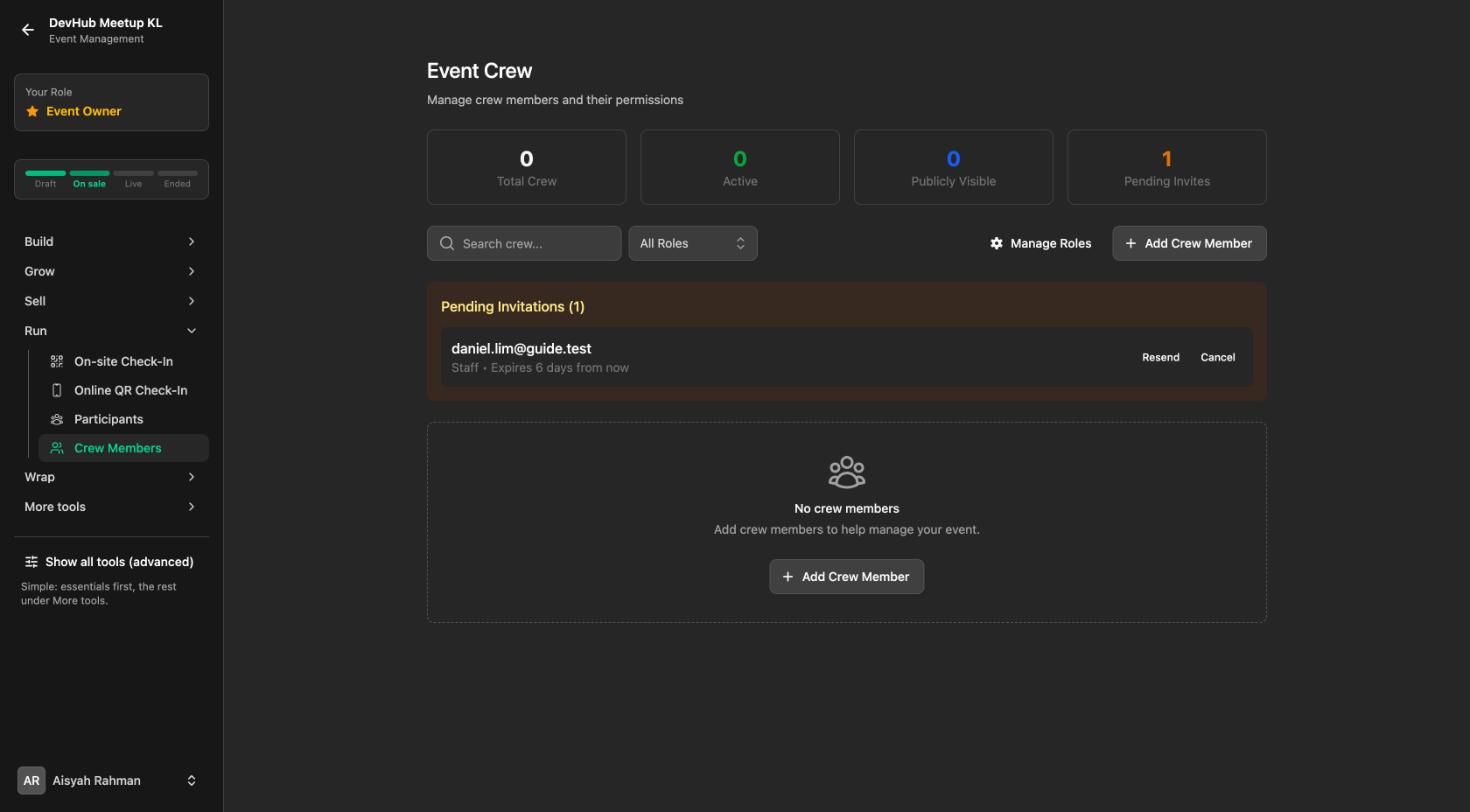Click the gear icon on Manage Roles
The height and width of the screenshot is (812, 1470).
pyautogui.click(x=996, y=243)
